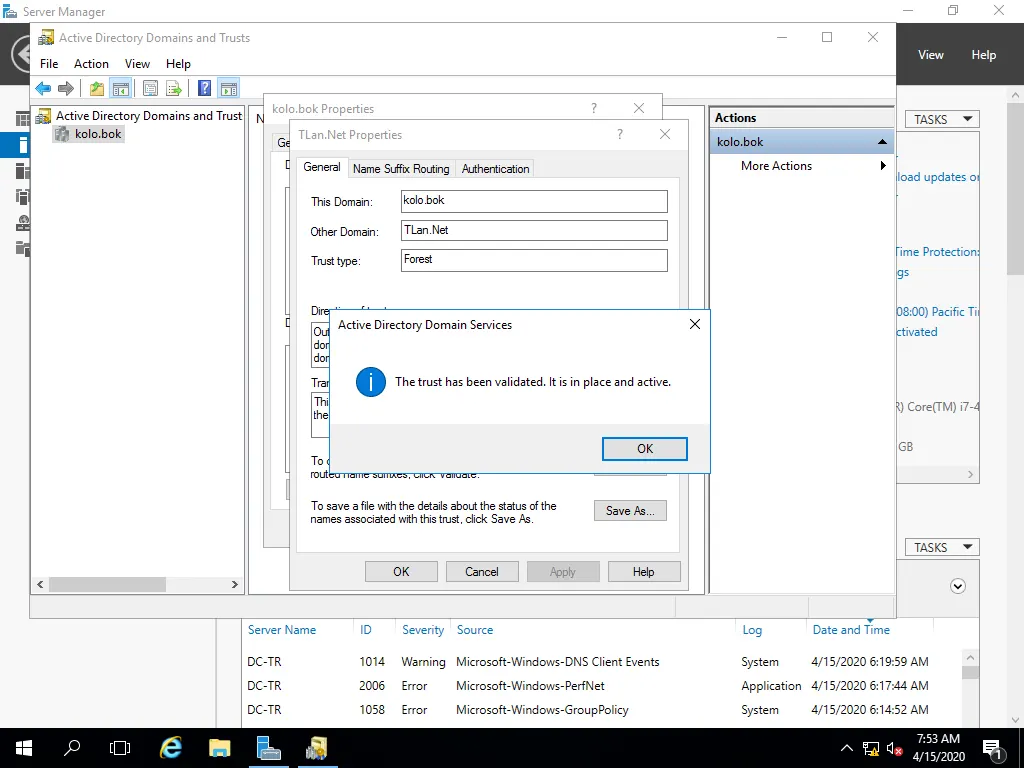Click the taskbar clock showing 7:53 AM
The width and height of the screenshot is (1024, 768).
coord(938,748)
